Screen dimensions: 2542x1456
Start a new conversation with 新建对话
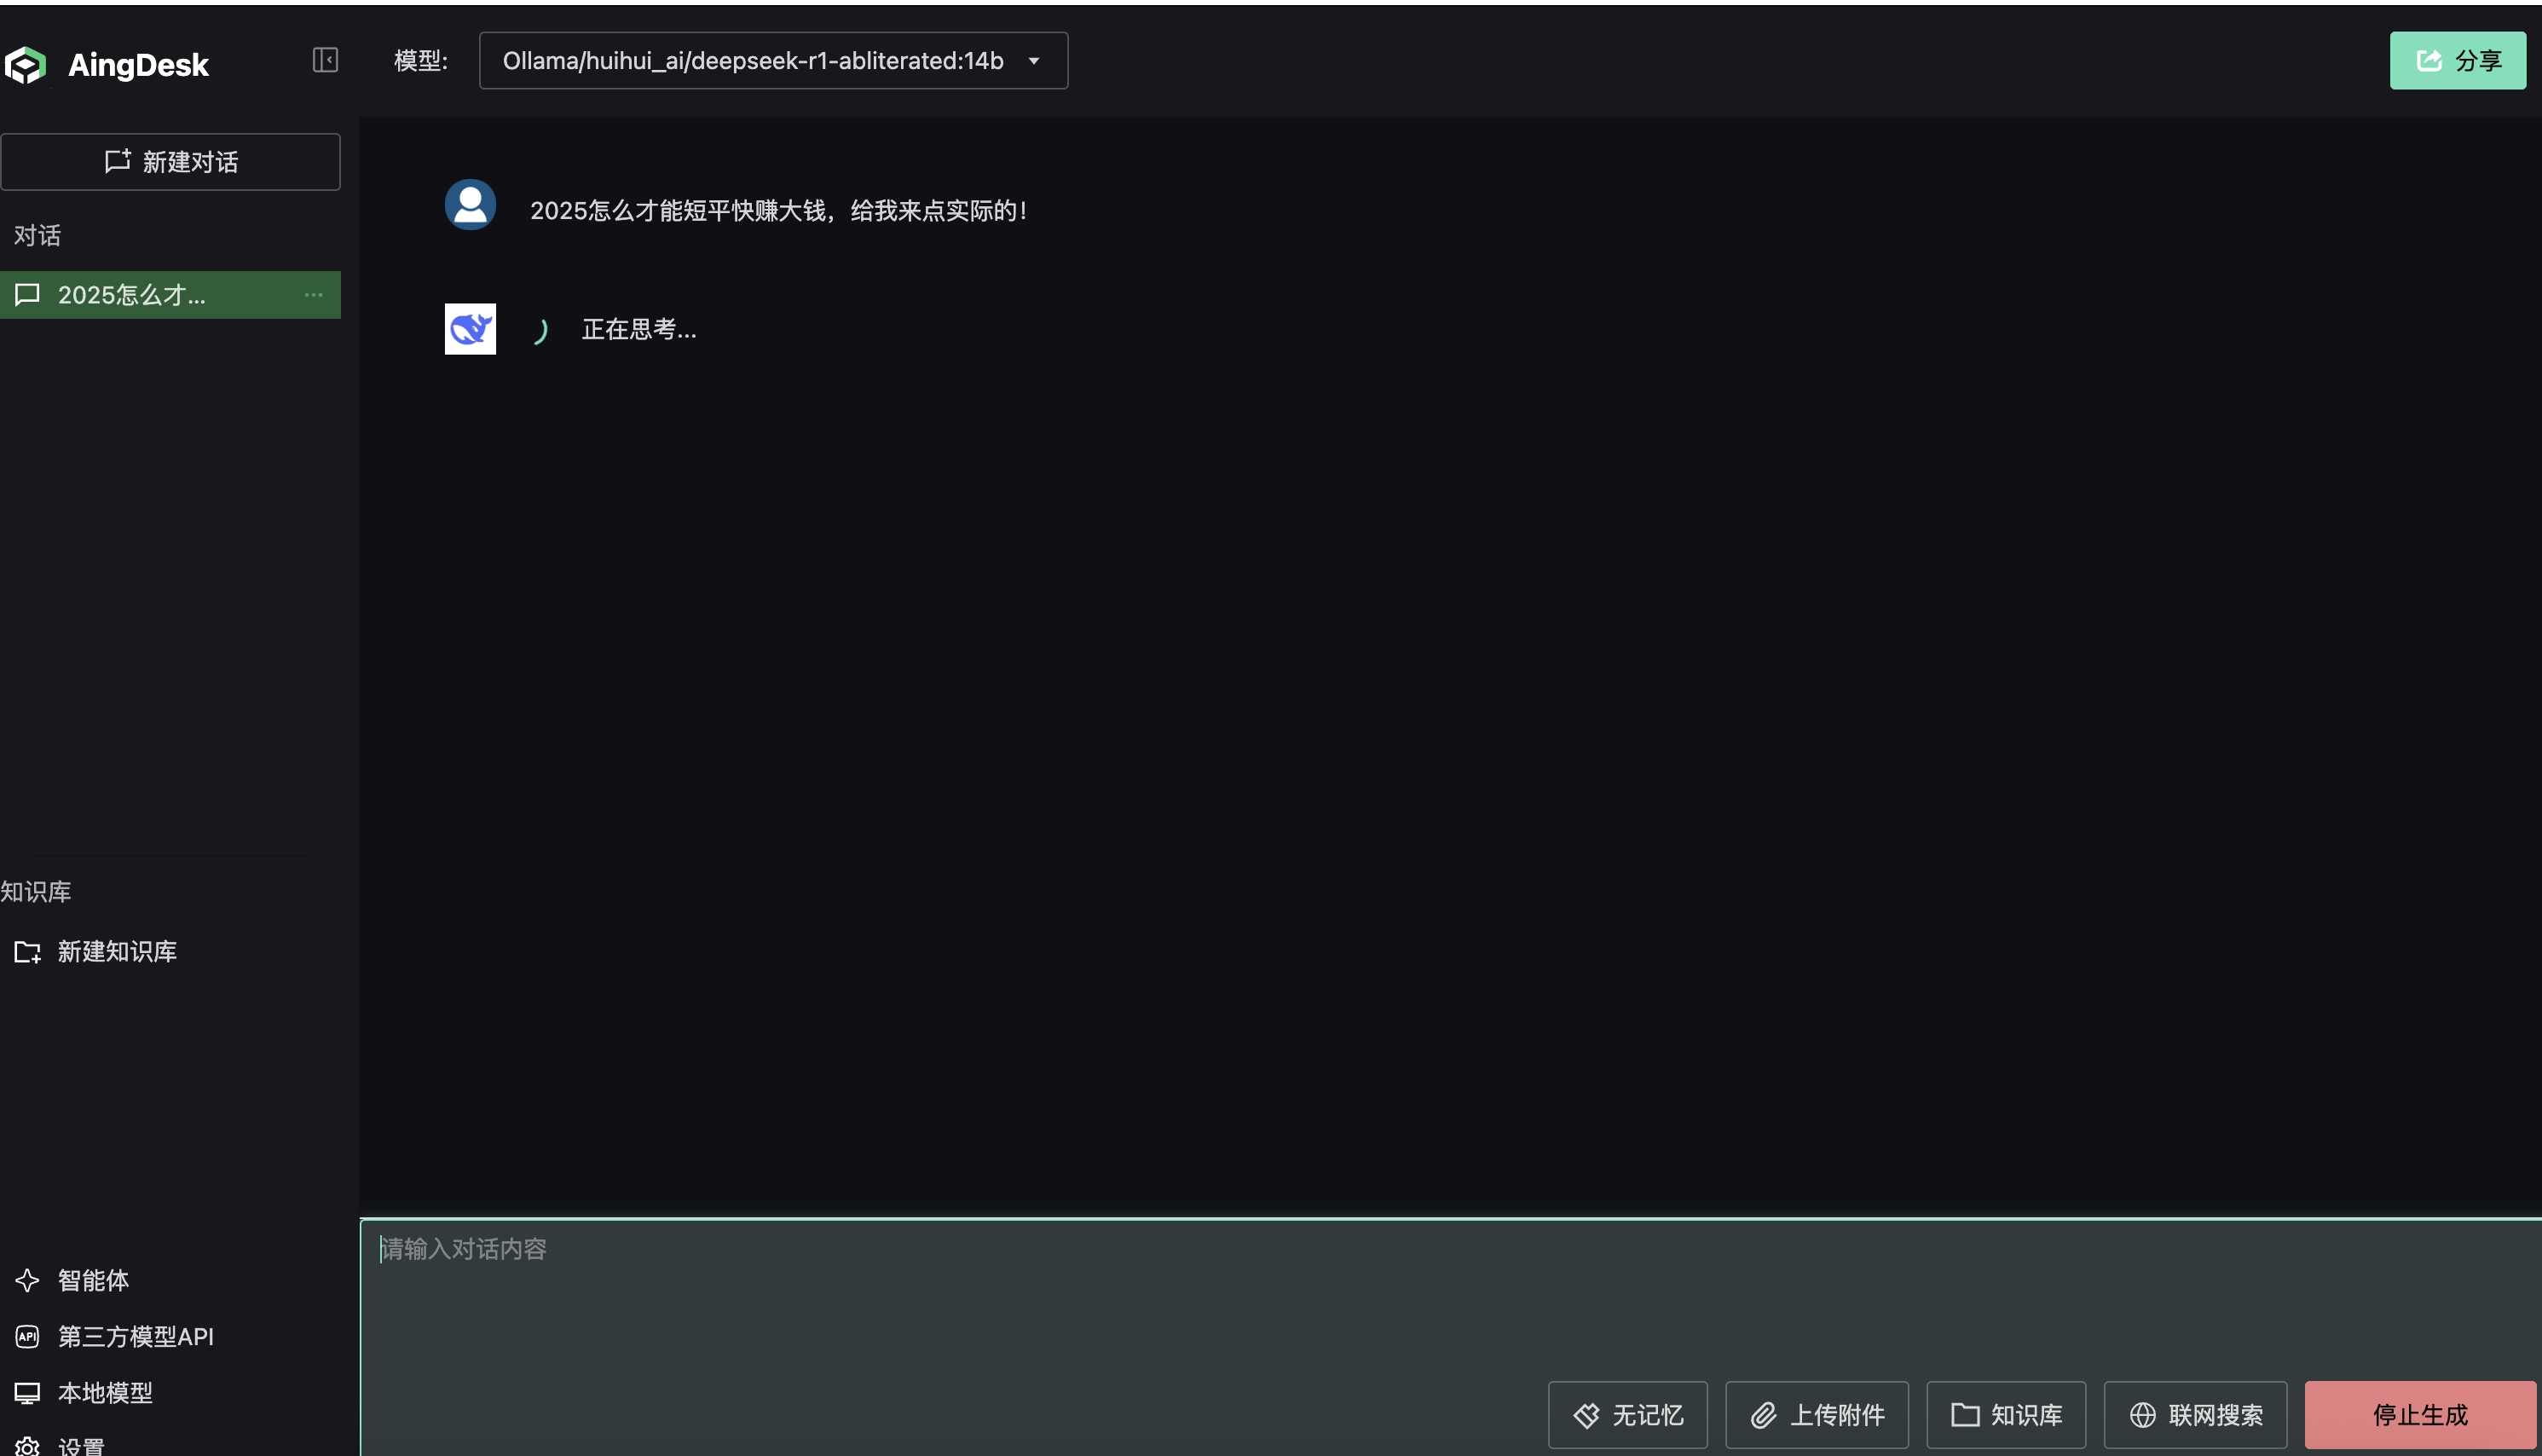coord(170,162)
